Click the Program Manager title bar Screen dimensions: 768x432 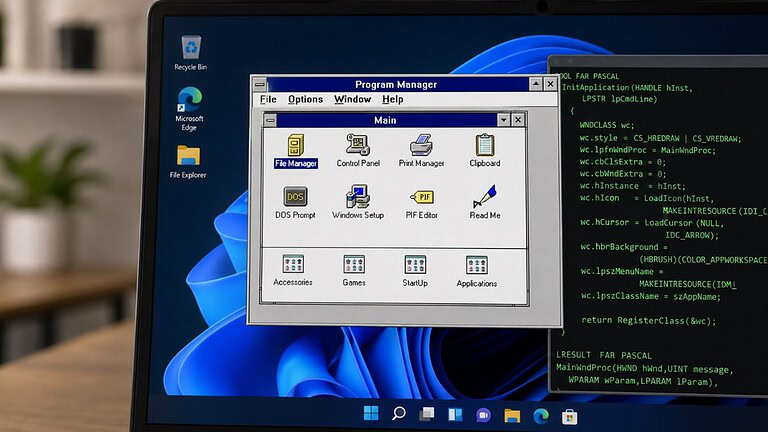[396, 84]
